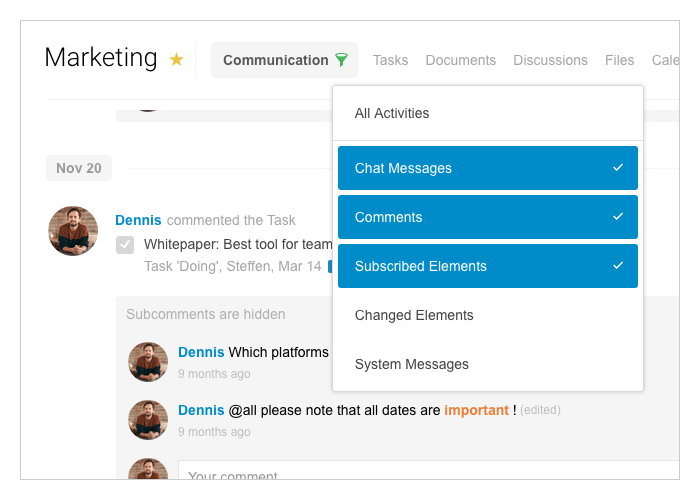Click avatar beside 'Which platforms' subcomment

coord(148,362)
